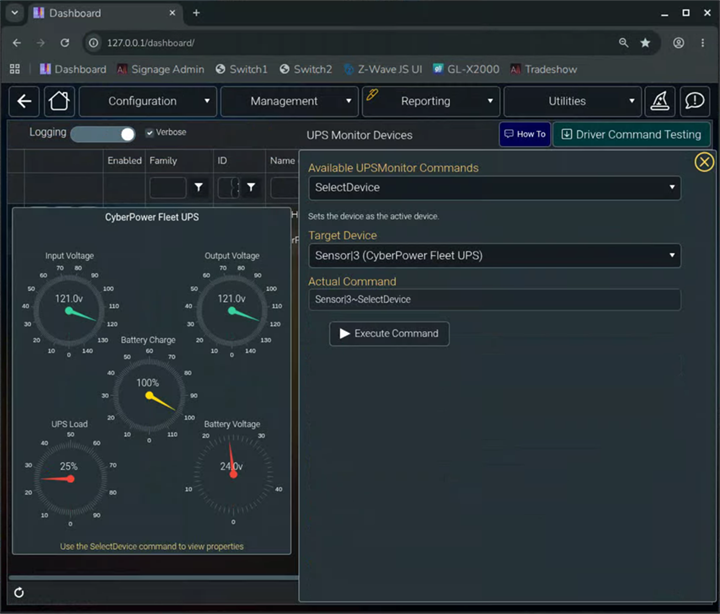Open the Dashboard bookmark

[x=73, y=69]
